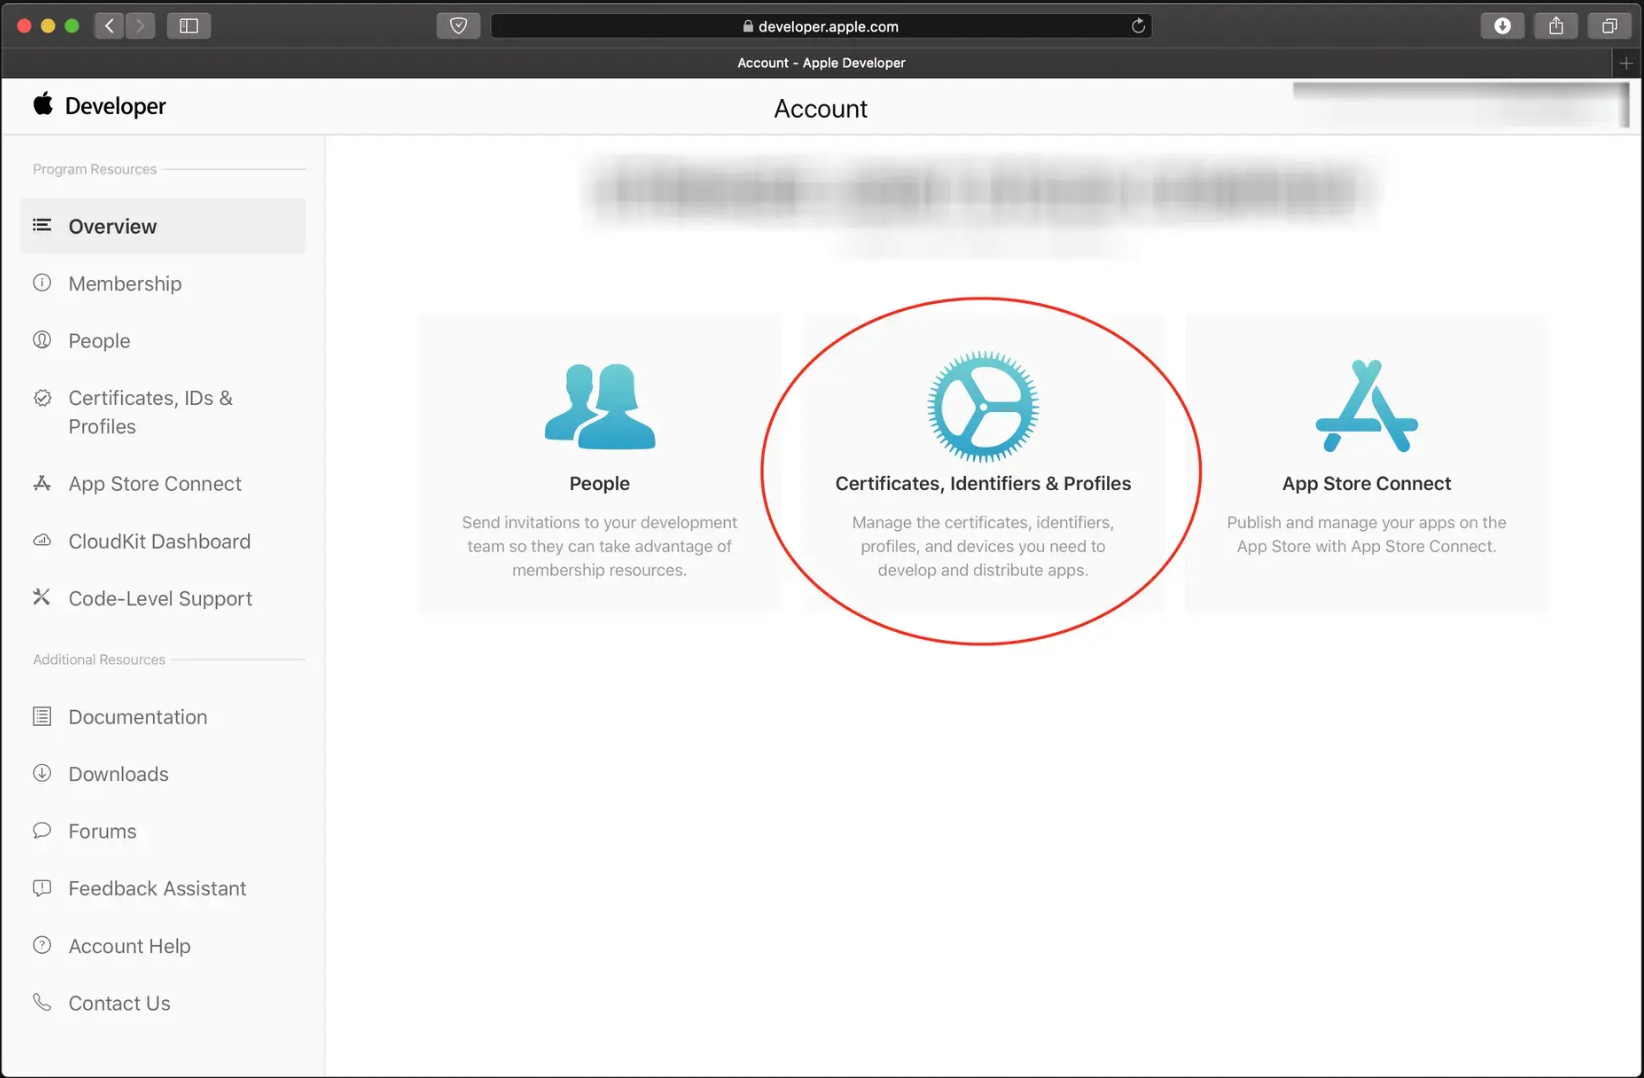The height and width of the screenshot is (1078, 1644).
Task: Open the Safari downloads button
Action: pyautogui.click(x=1502, y=26)
